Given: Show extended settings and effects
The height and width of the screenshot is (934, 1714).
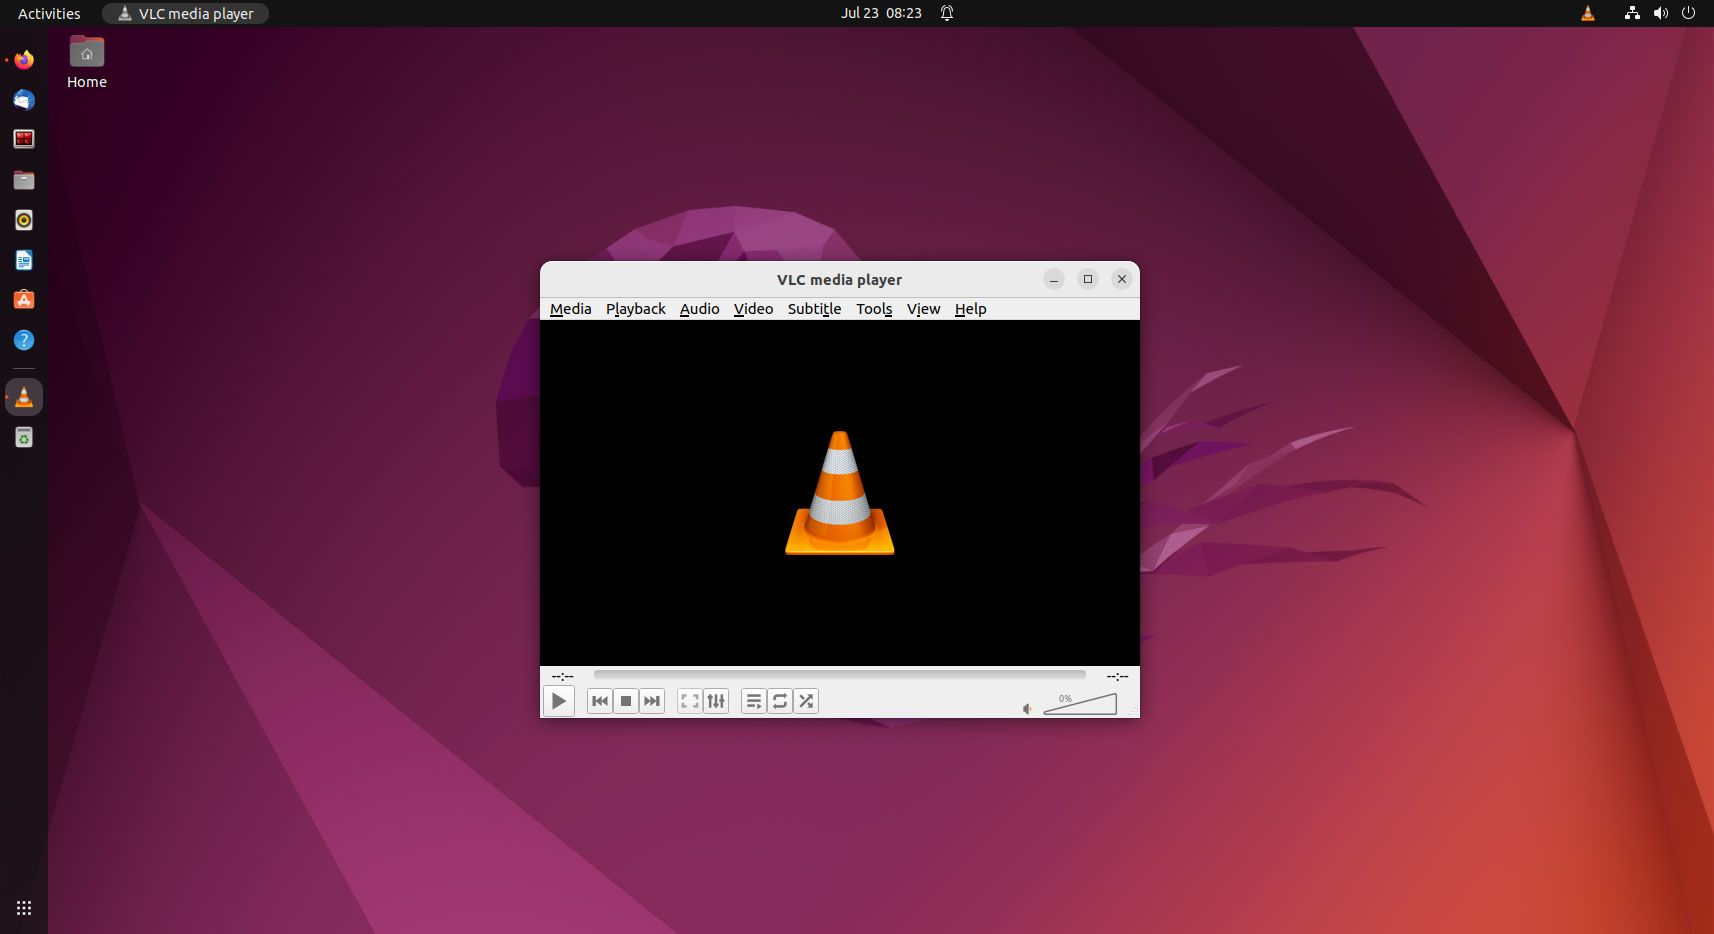Looking at the screenshot, I should click(x=716, y=701).
